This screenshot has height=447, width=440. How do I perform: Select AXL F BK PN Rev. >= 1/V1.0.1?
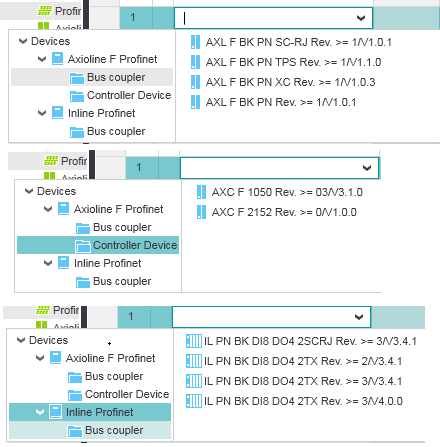point(281,102)
